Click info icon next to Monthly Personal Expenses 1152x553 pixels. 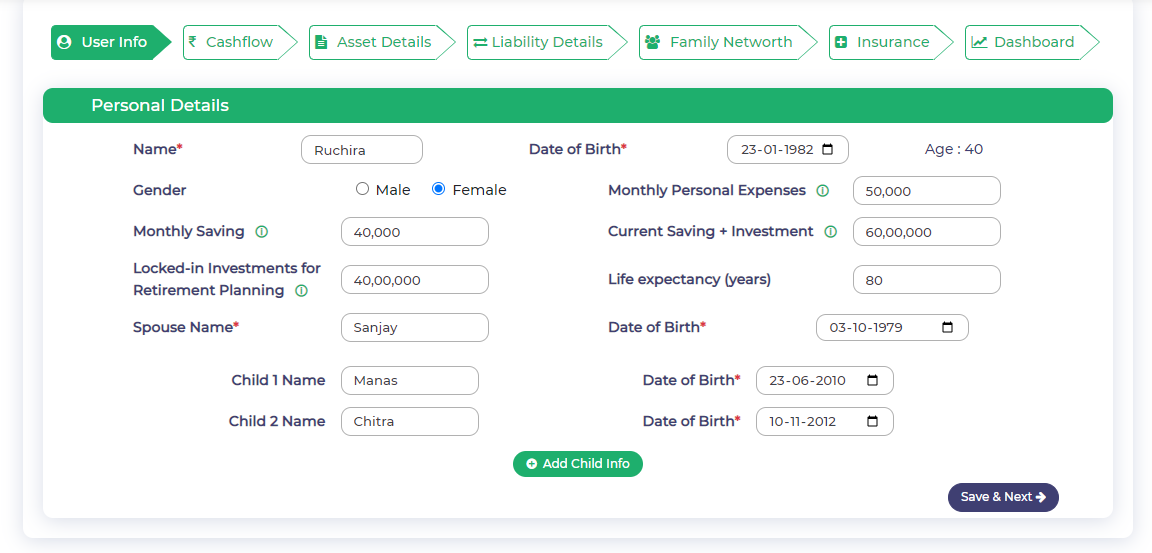point(823,191)
